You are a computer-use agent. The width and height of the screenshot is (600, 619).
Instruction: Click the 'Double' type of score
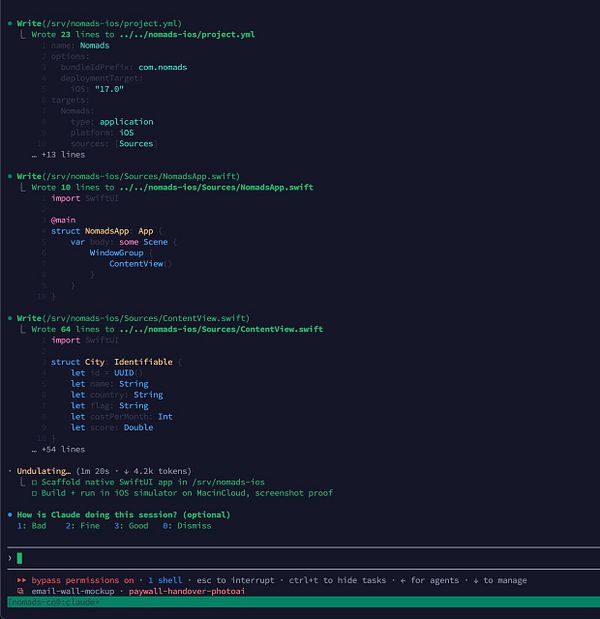click(138, 428)
